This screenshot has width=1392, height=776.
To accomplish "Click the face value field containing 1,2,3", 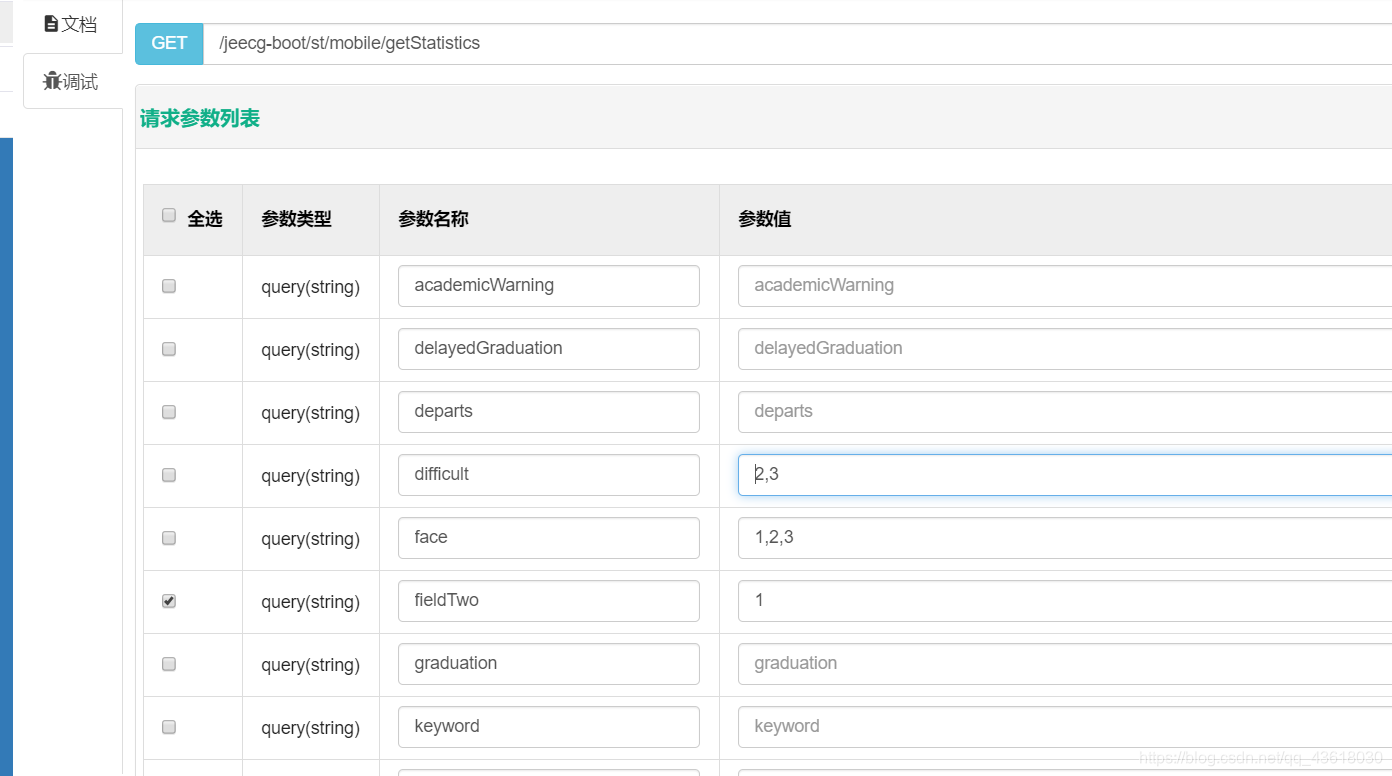I will 1065,538.
